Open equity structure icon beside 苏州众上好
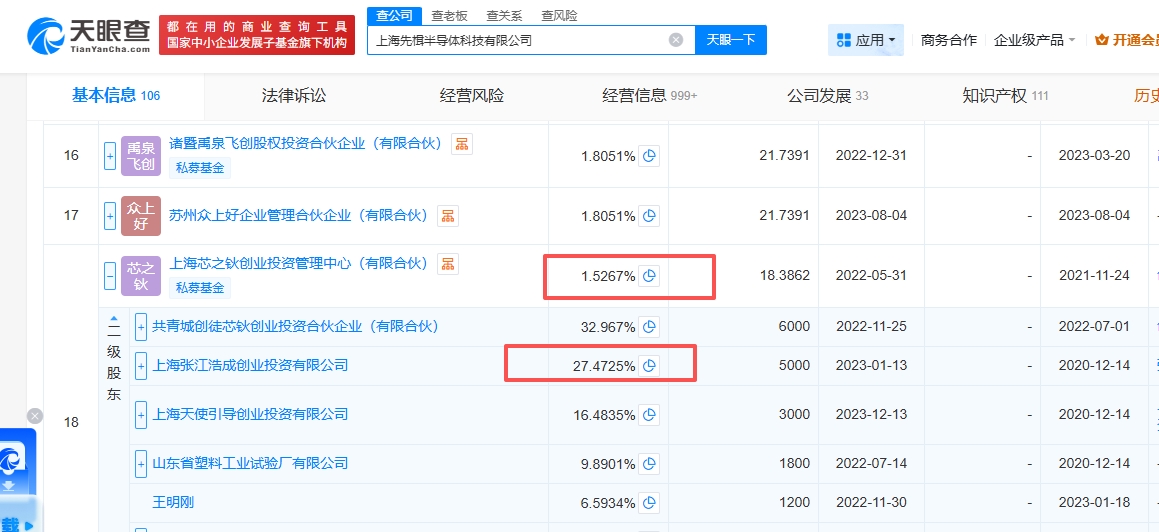 click(x=447, y=216)
